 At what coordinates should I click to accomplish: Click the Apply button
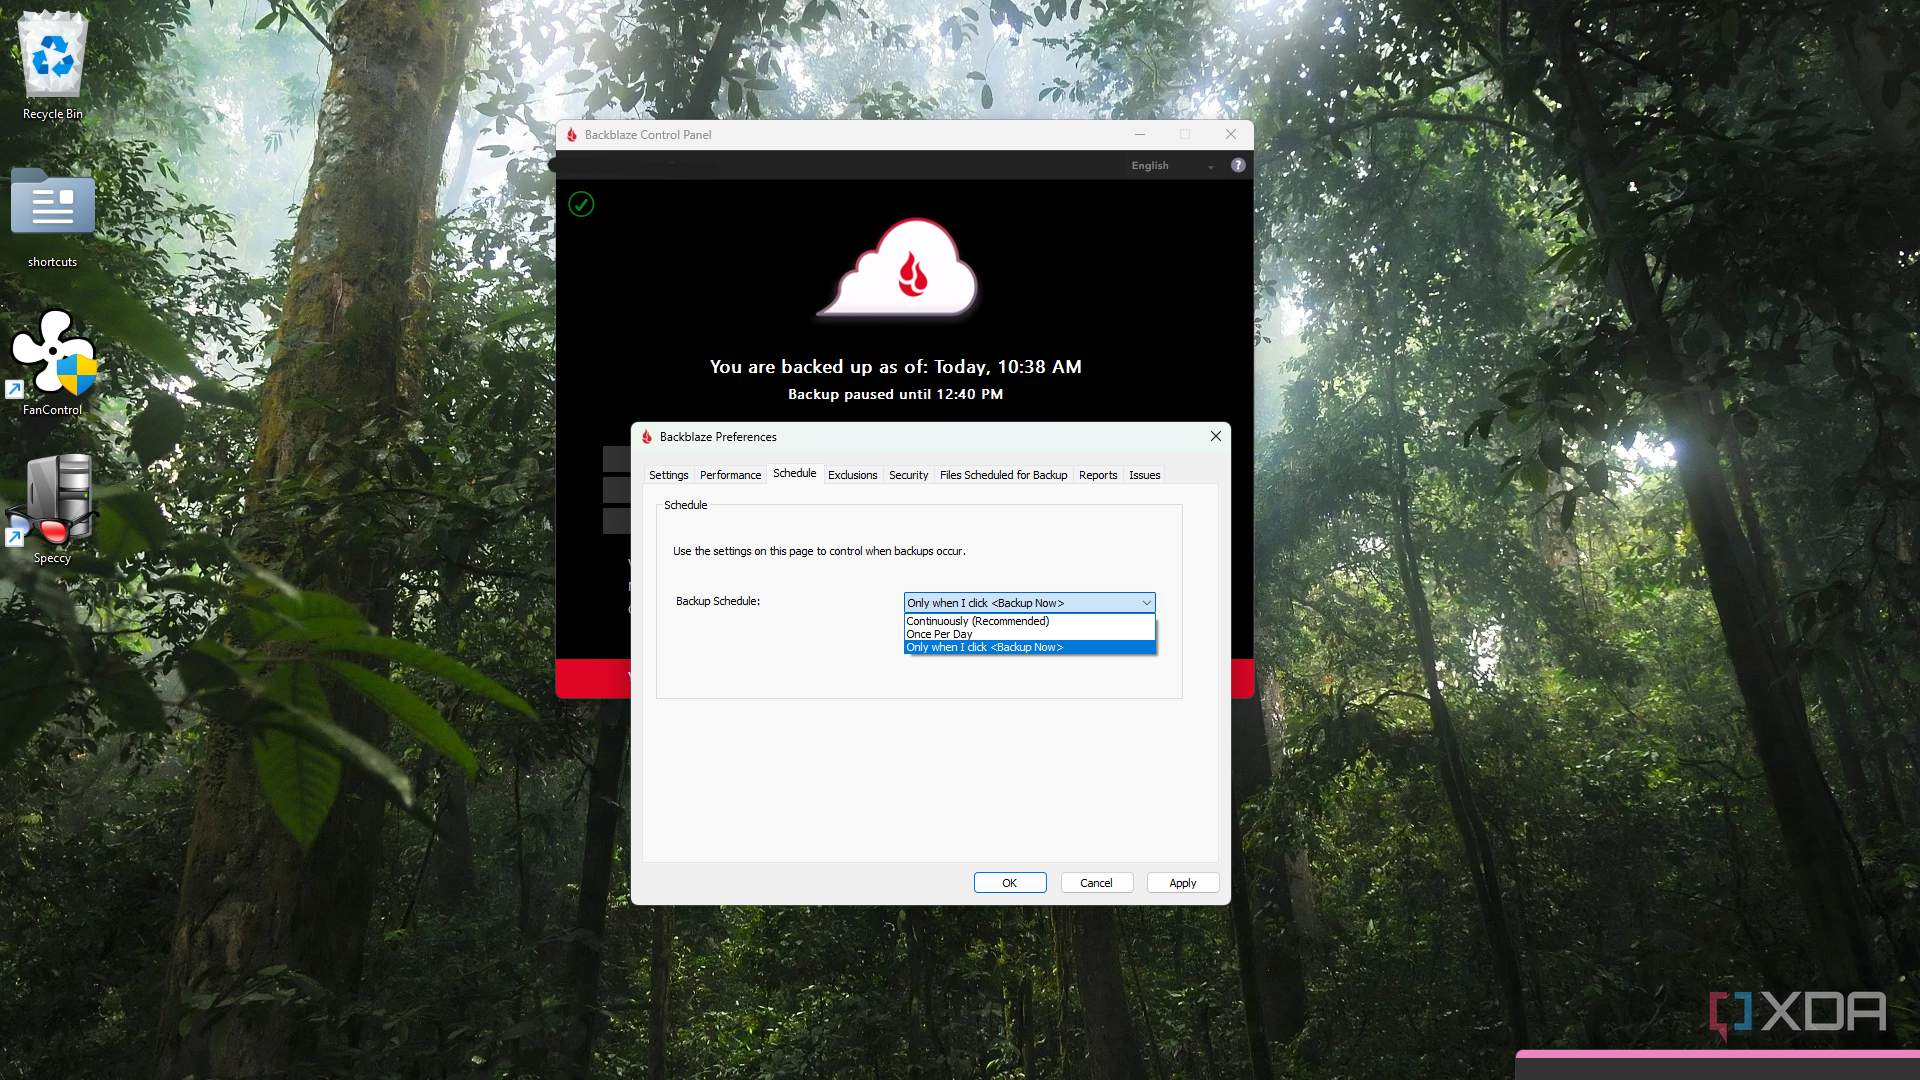coord(1183,883)
